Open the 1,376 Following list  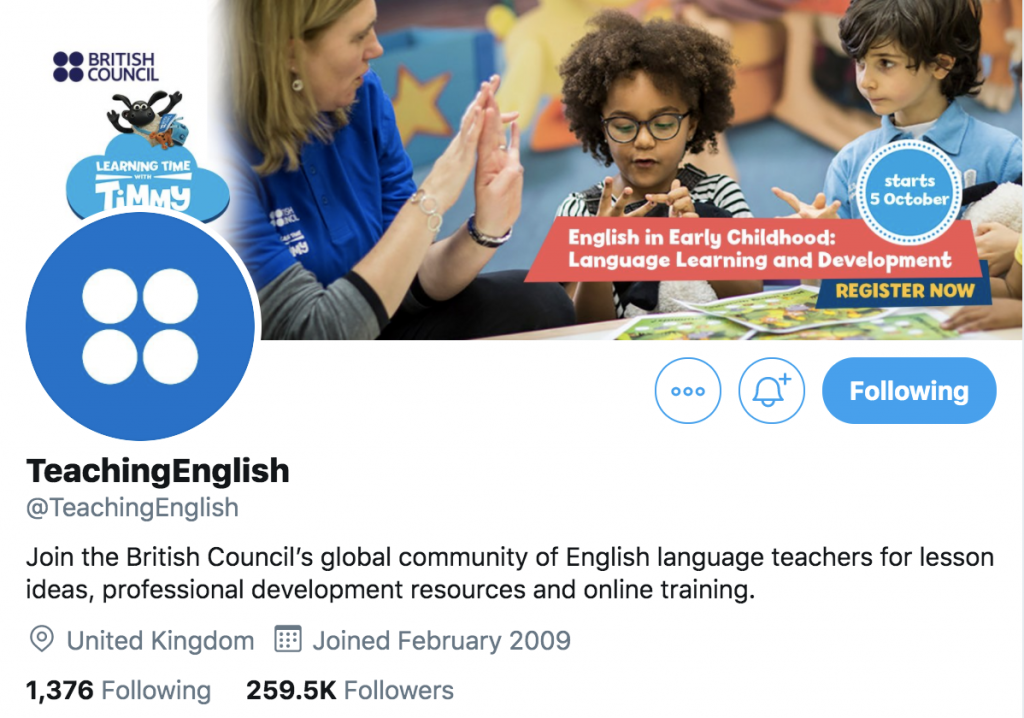118,690
